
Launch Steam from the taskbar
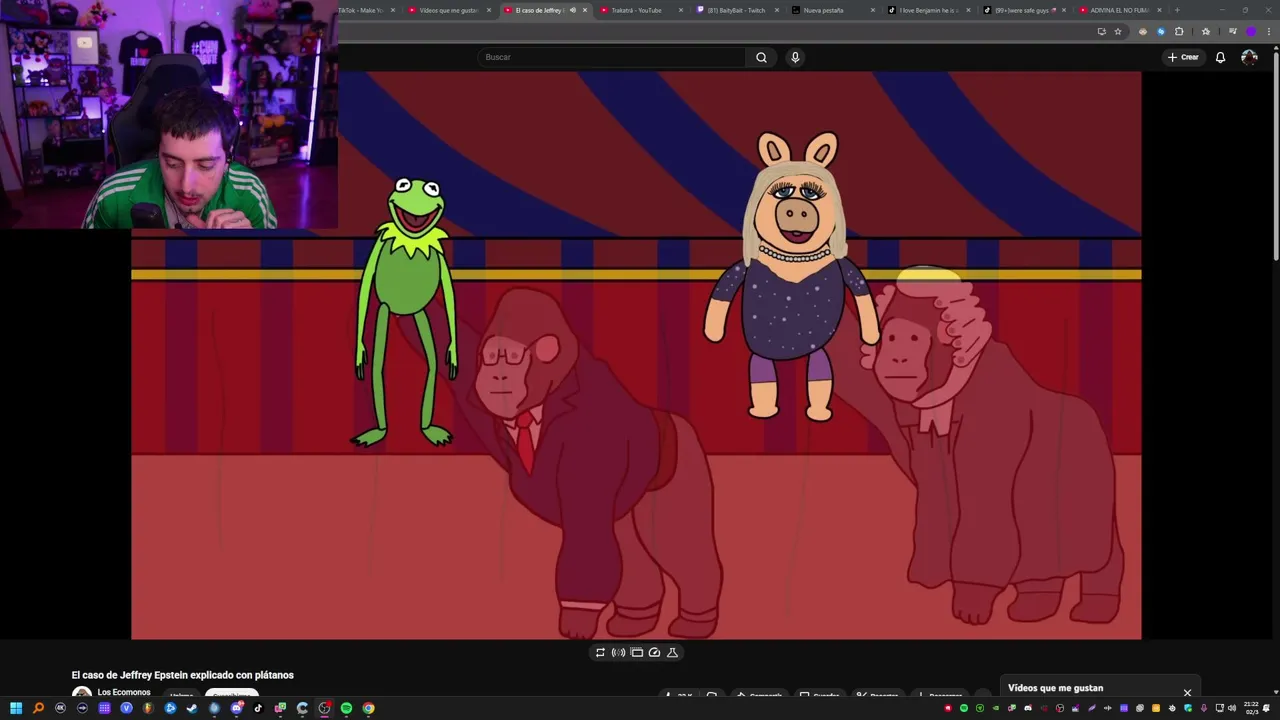pos(192,708)
